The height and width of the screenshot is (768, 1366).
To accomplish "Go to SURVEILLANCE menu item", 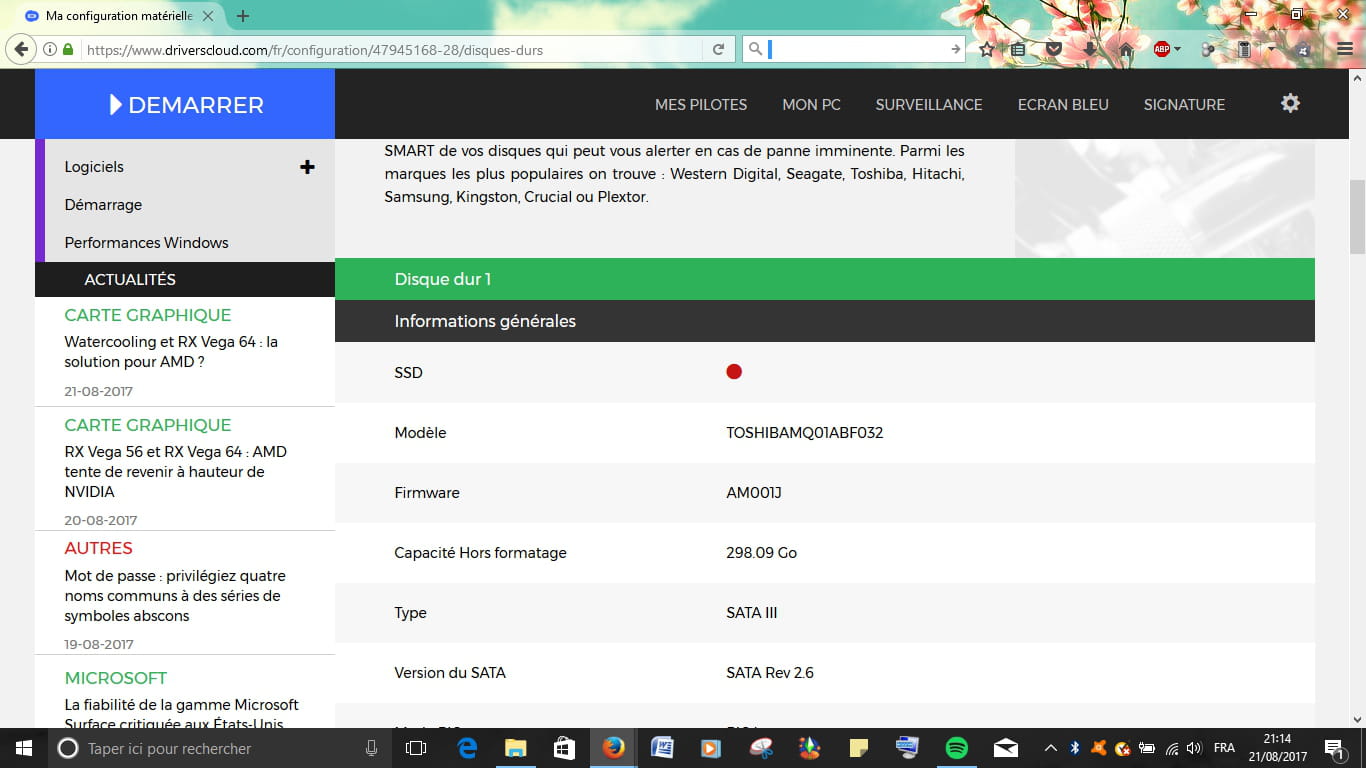I will tap(929, 104).
